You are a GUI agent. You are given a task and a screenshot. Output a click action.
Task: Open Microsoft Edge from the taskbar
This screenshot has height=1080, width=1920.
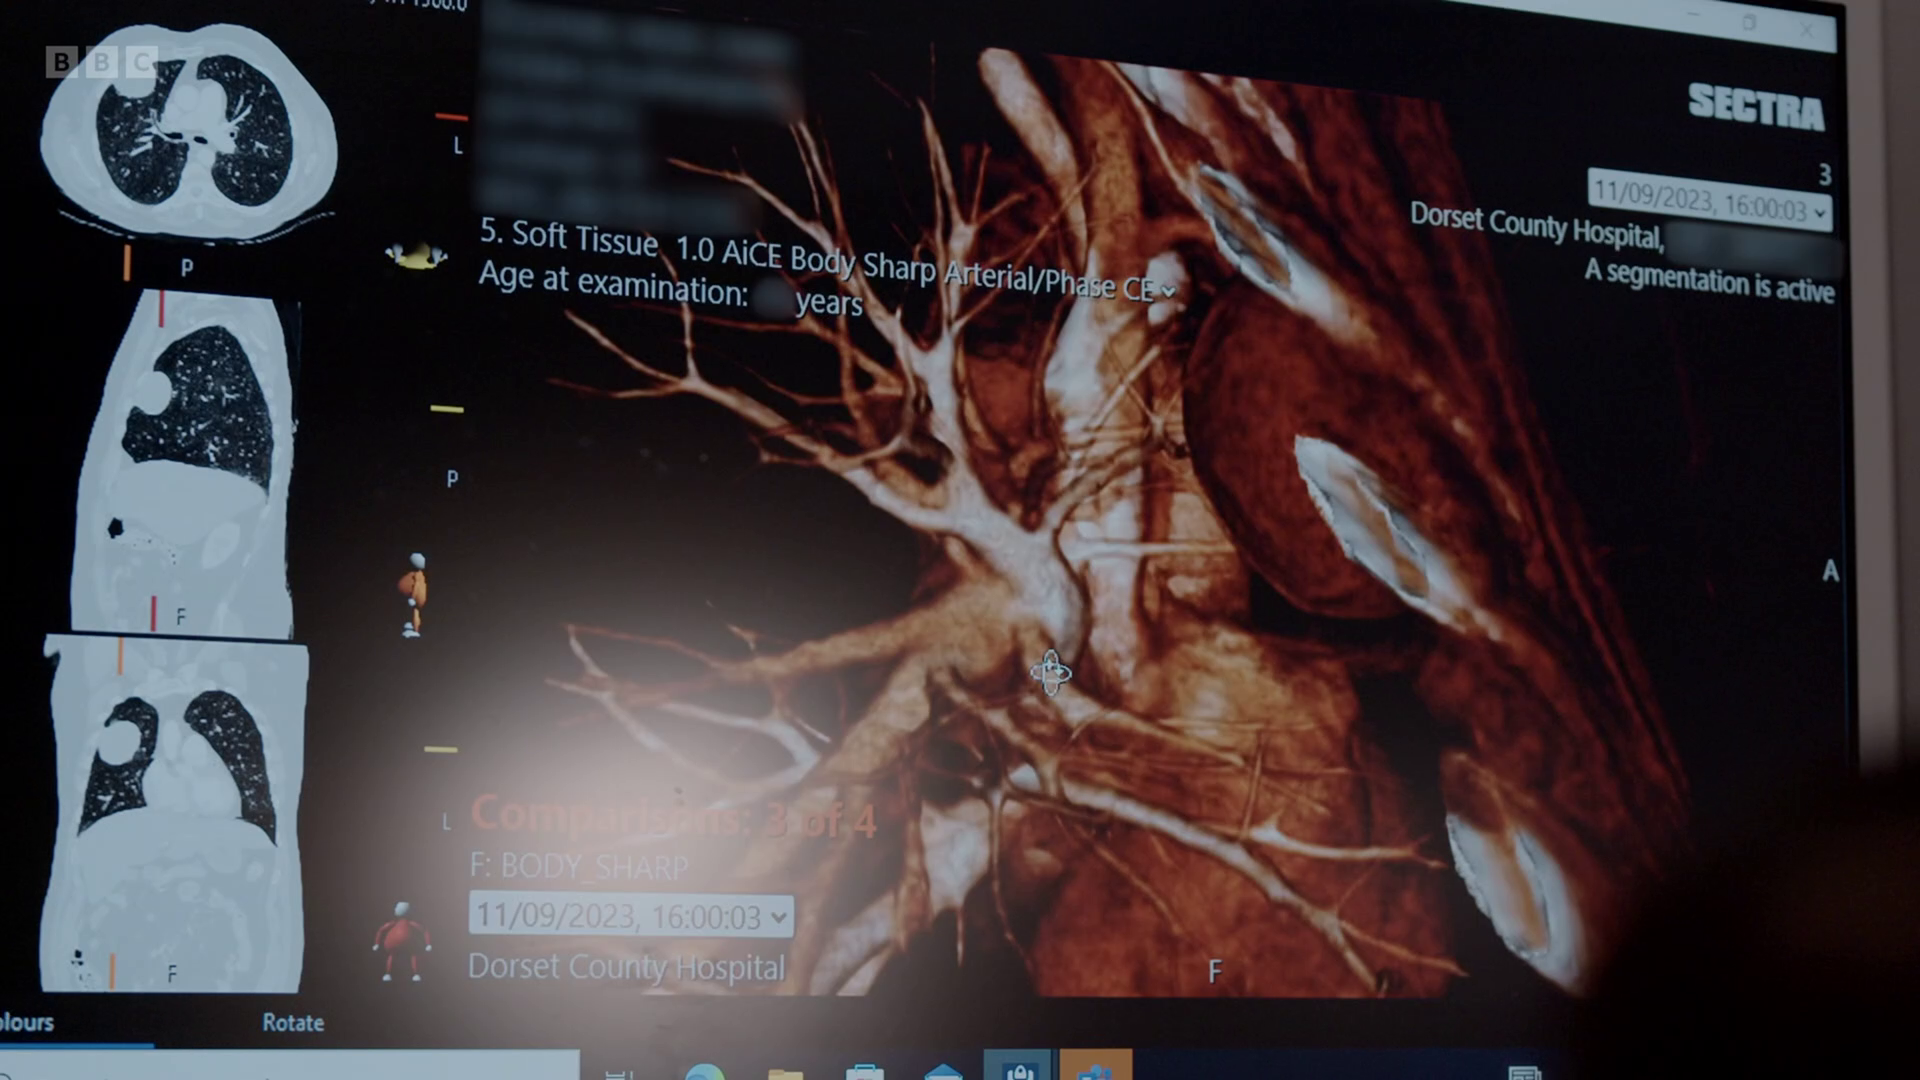click(x=705, y=1071)
